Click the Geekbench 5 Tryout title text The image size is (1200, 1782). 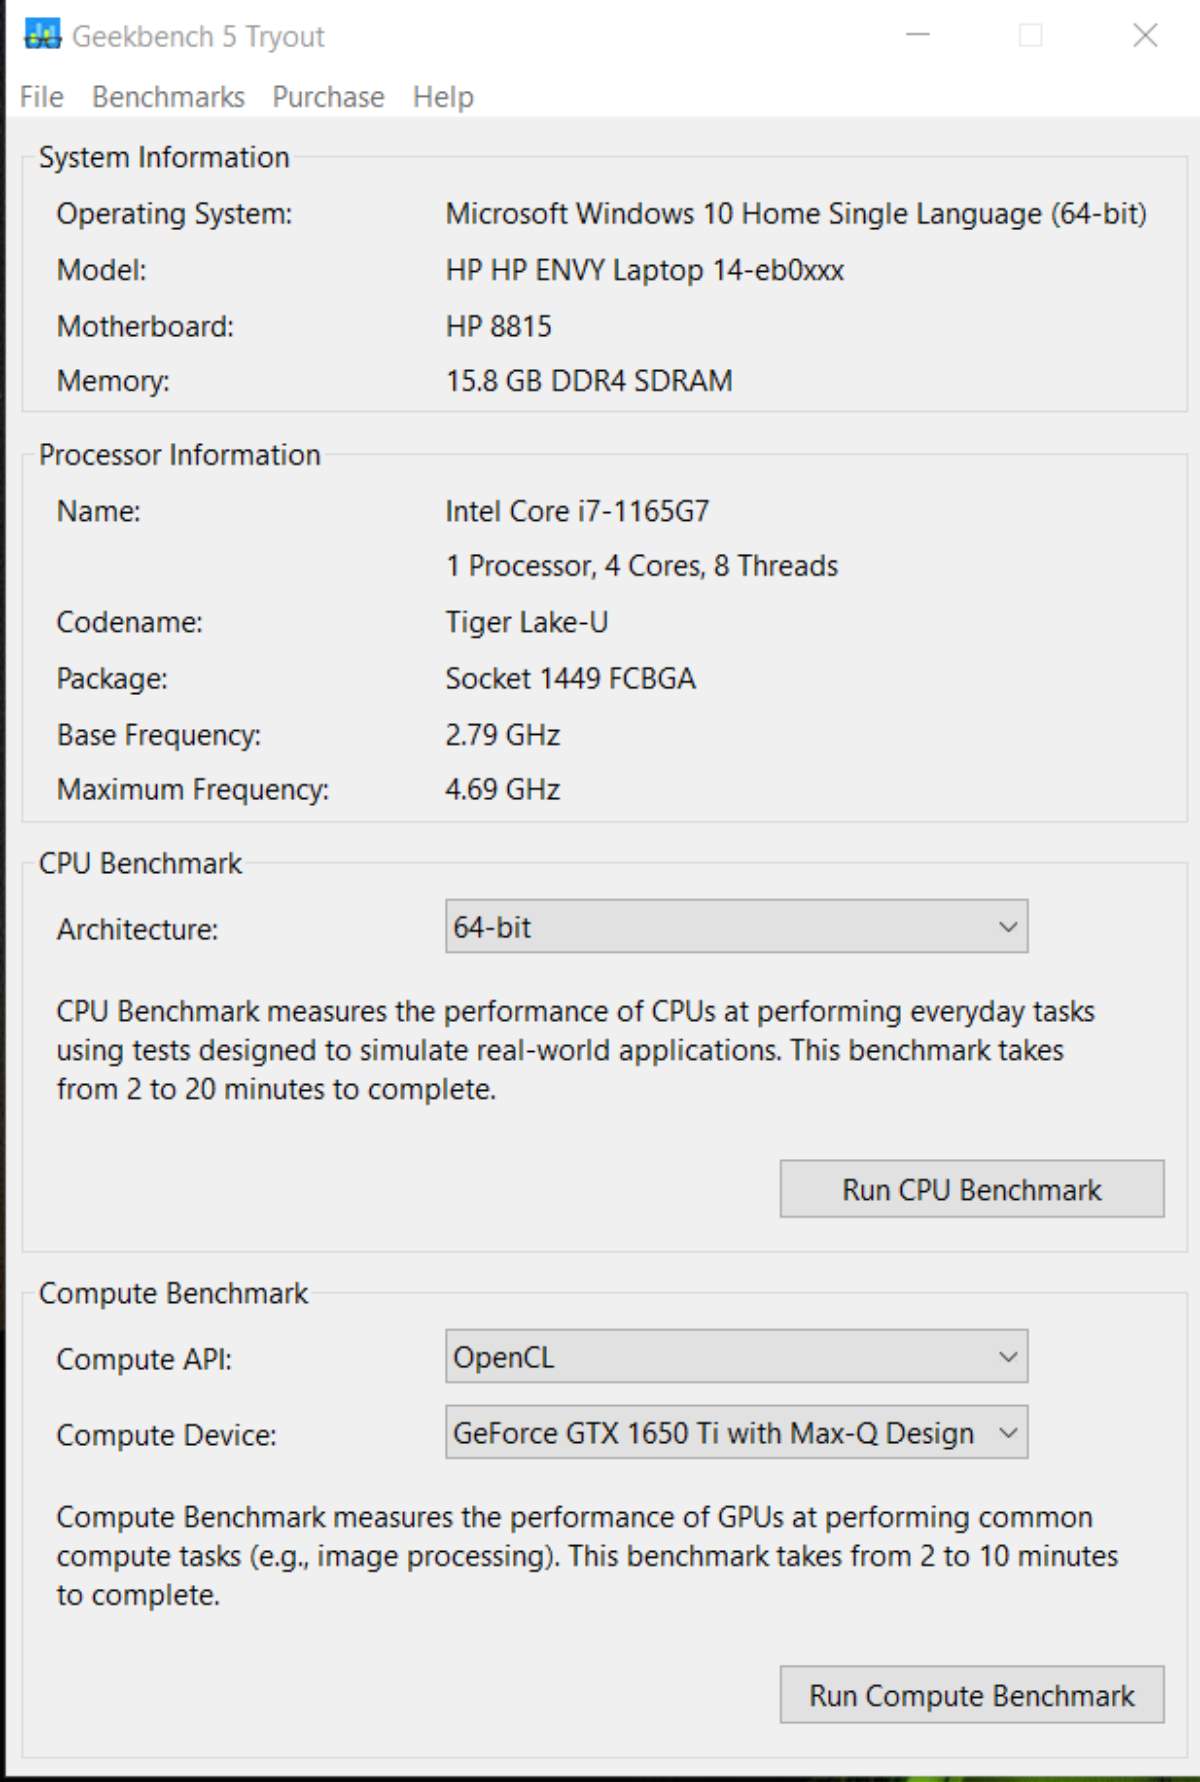[x=198, y=37]
